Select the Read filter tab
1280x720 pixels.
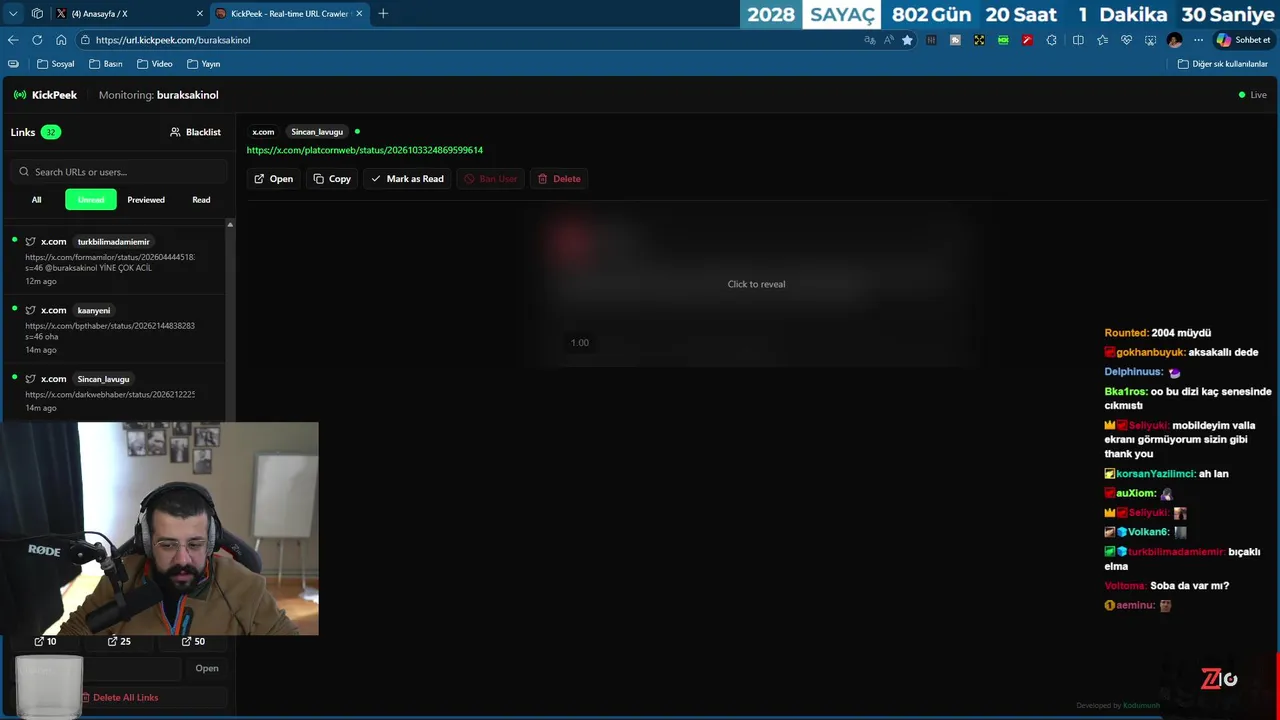(201, 200)
